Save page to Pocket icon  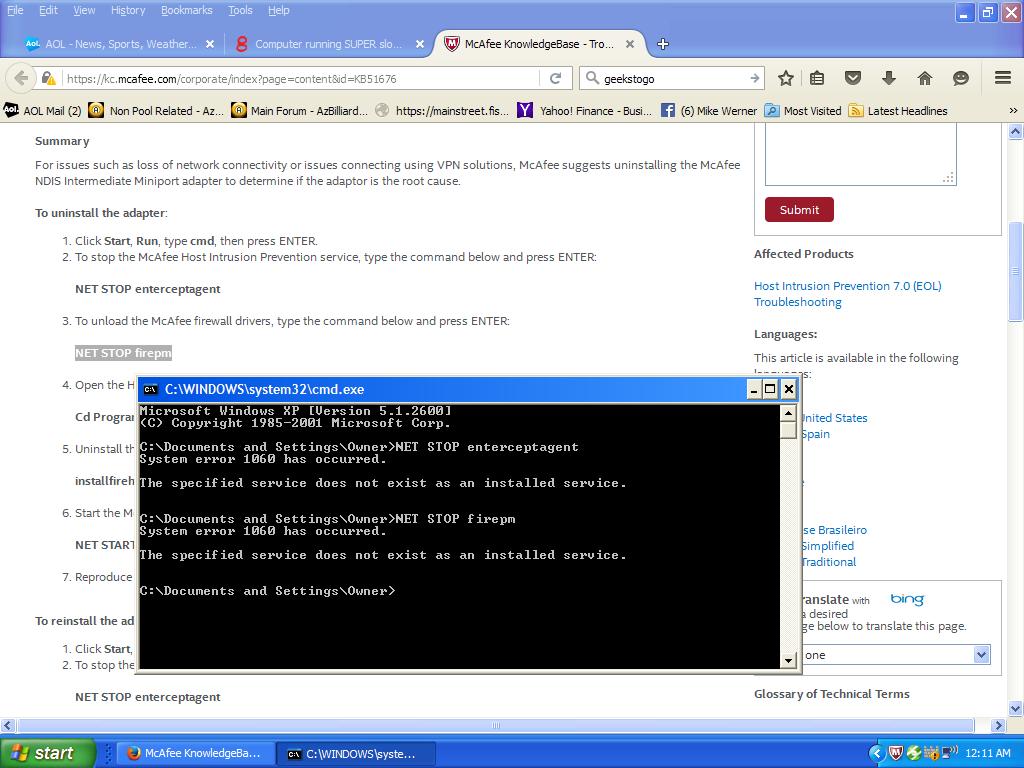[x=853, y=78]
